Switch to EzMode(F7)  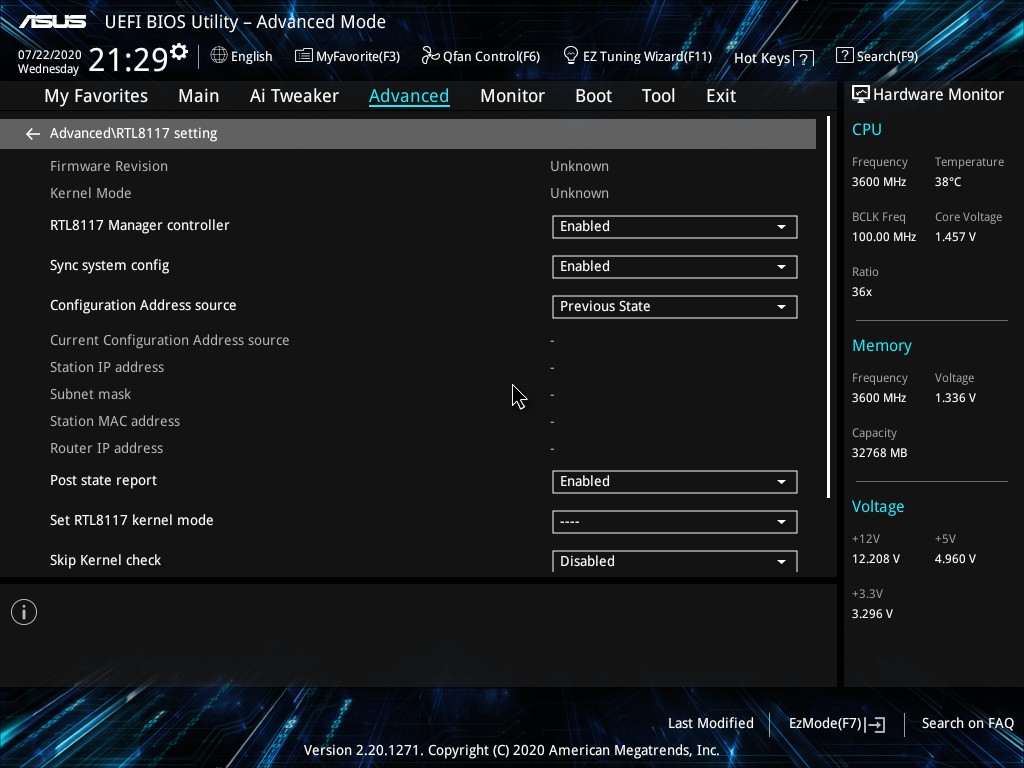836,723
